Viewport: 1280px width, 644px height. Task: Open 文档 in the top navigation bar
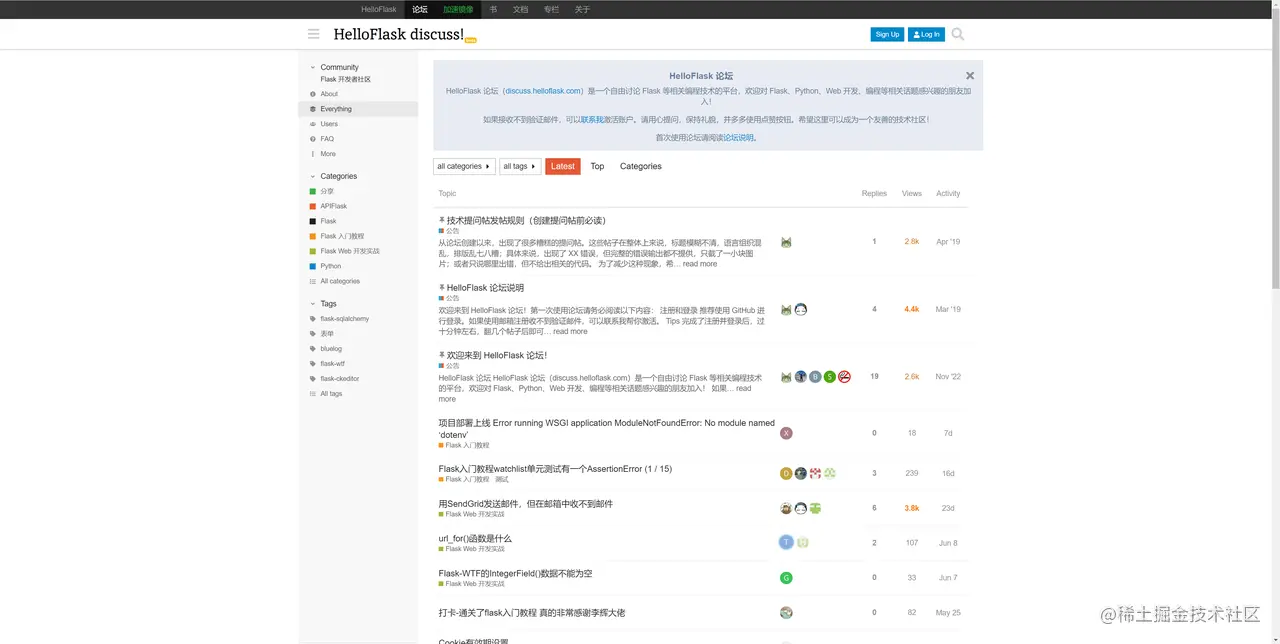pyautogui.click(x=520, y=9)
